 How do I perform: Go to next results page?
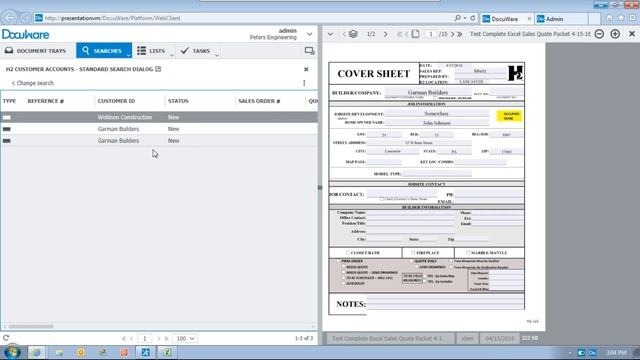(158, 338)
